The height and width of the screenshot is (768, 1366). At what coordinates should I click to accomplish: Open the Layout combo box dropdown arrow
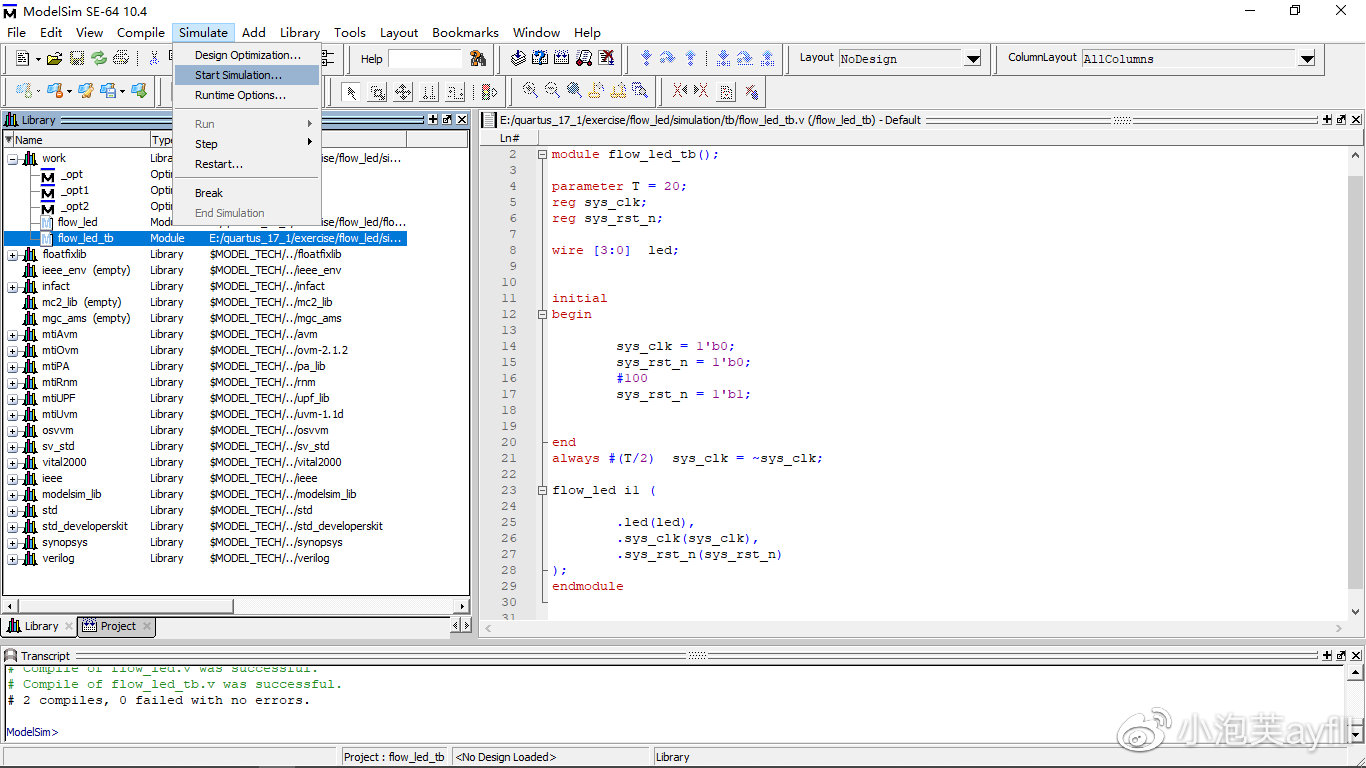pyautogui.click(x=973, y=59)
